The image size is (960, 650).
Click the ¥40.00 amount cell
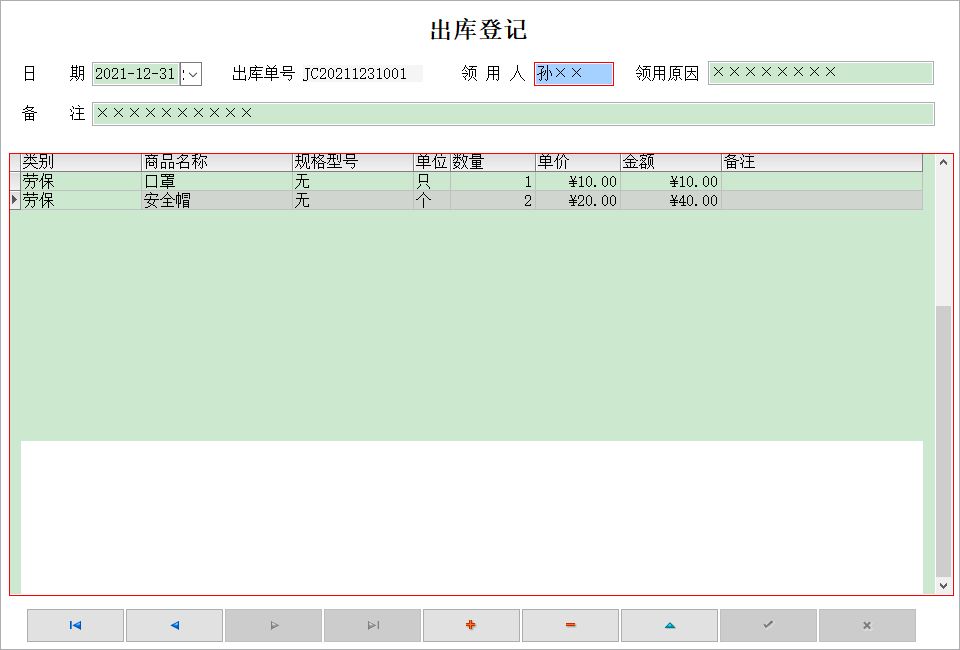coord(671,201)
